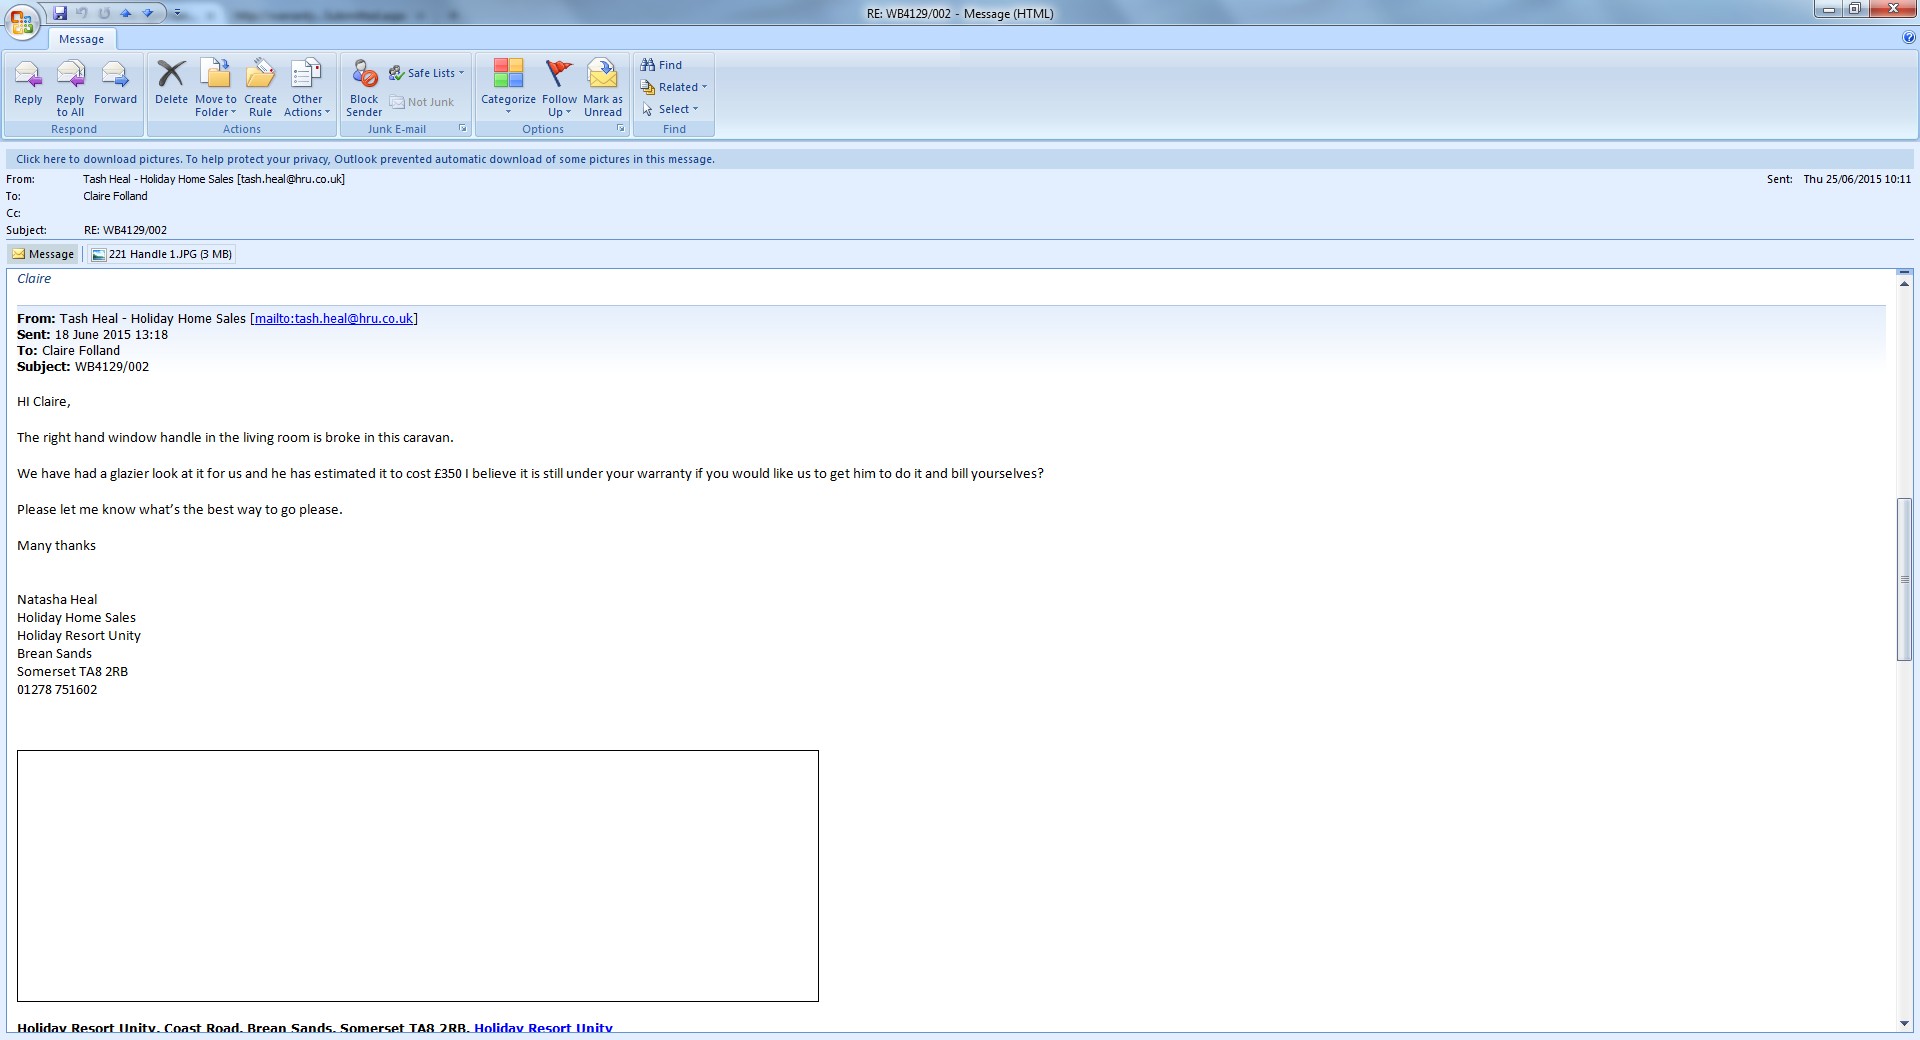The height and width of the screenshot is (1040, 1920).
Task: Open the Move to Folder dropdown
Action: click(215, 88)
